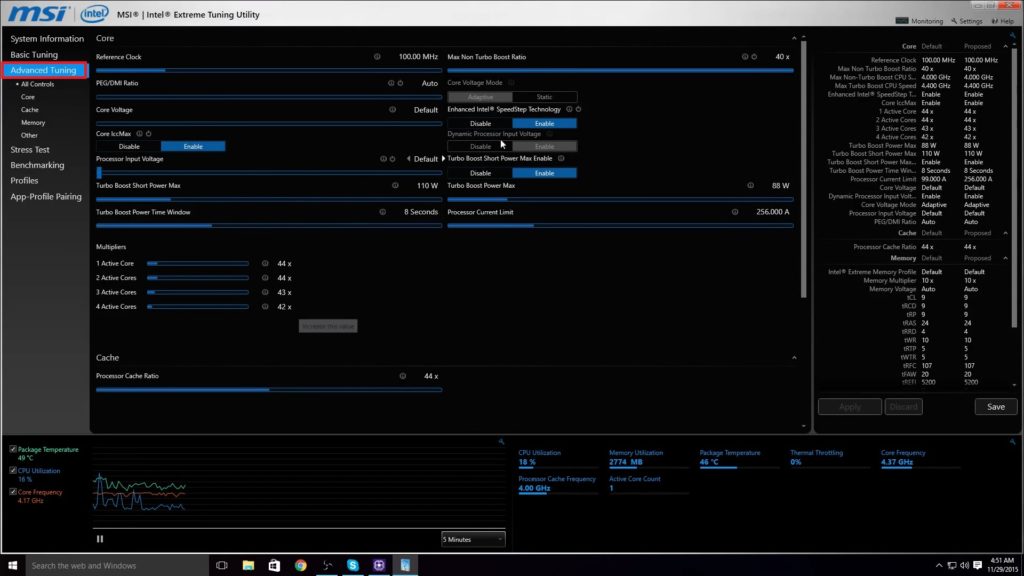Screen dimensions: 1024x576
Task: Click the Processor Cache Ratio info icon
Action: pos(403,376)
